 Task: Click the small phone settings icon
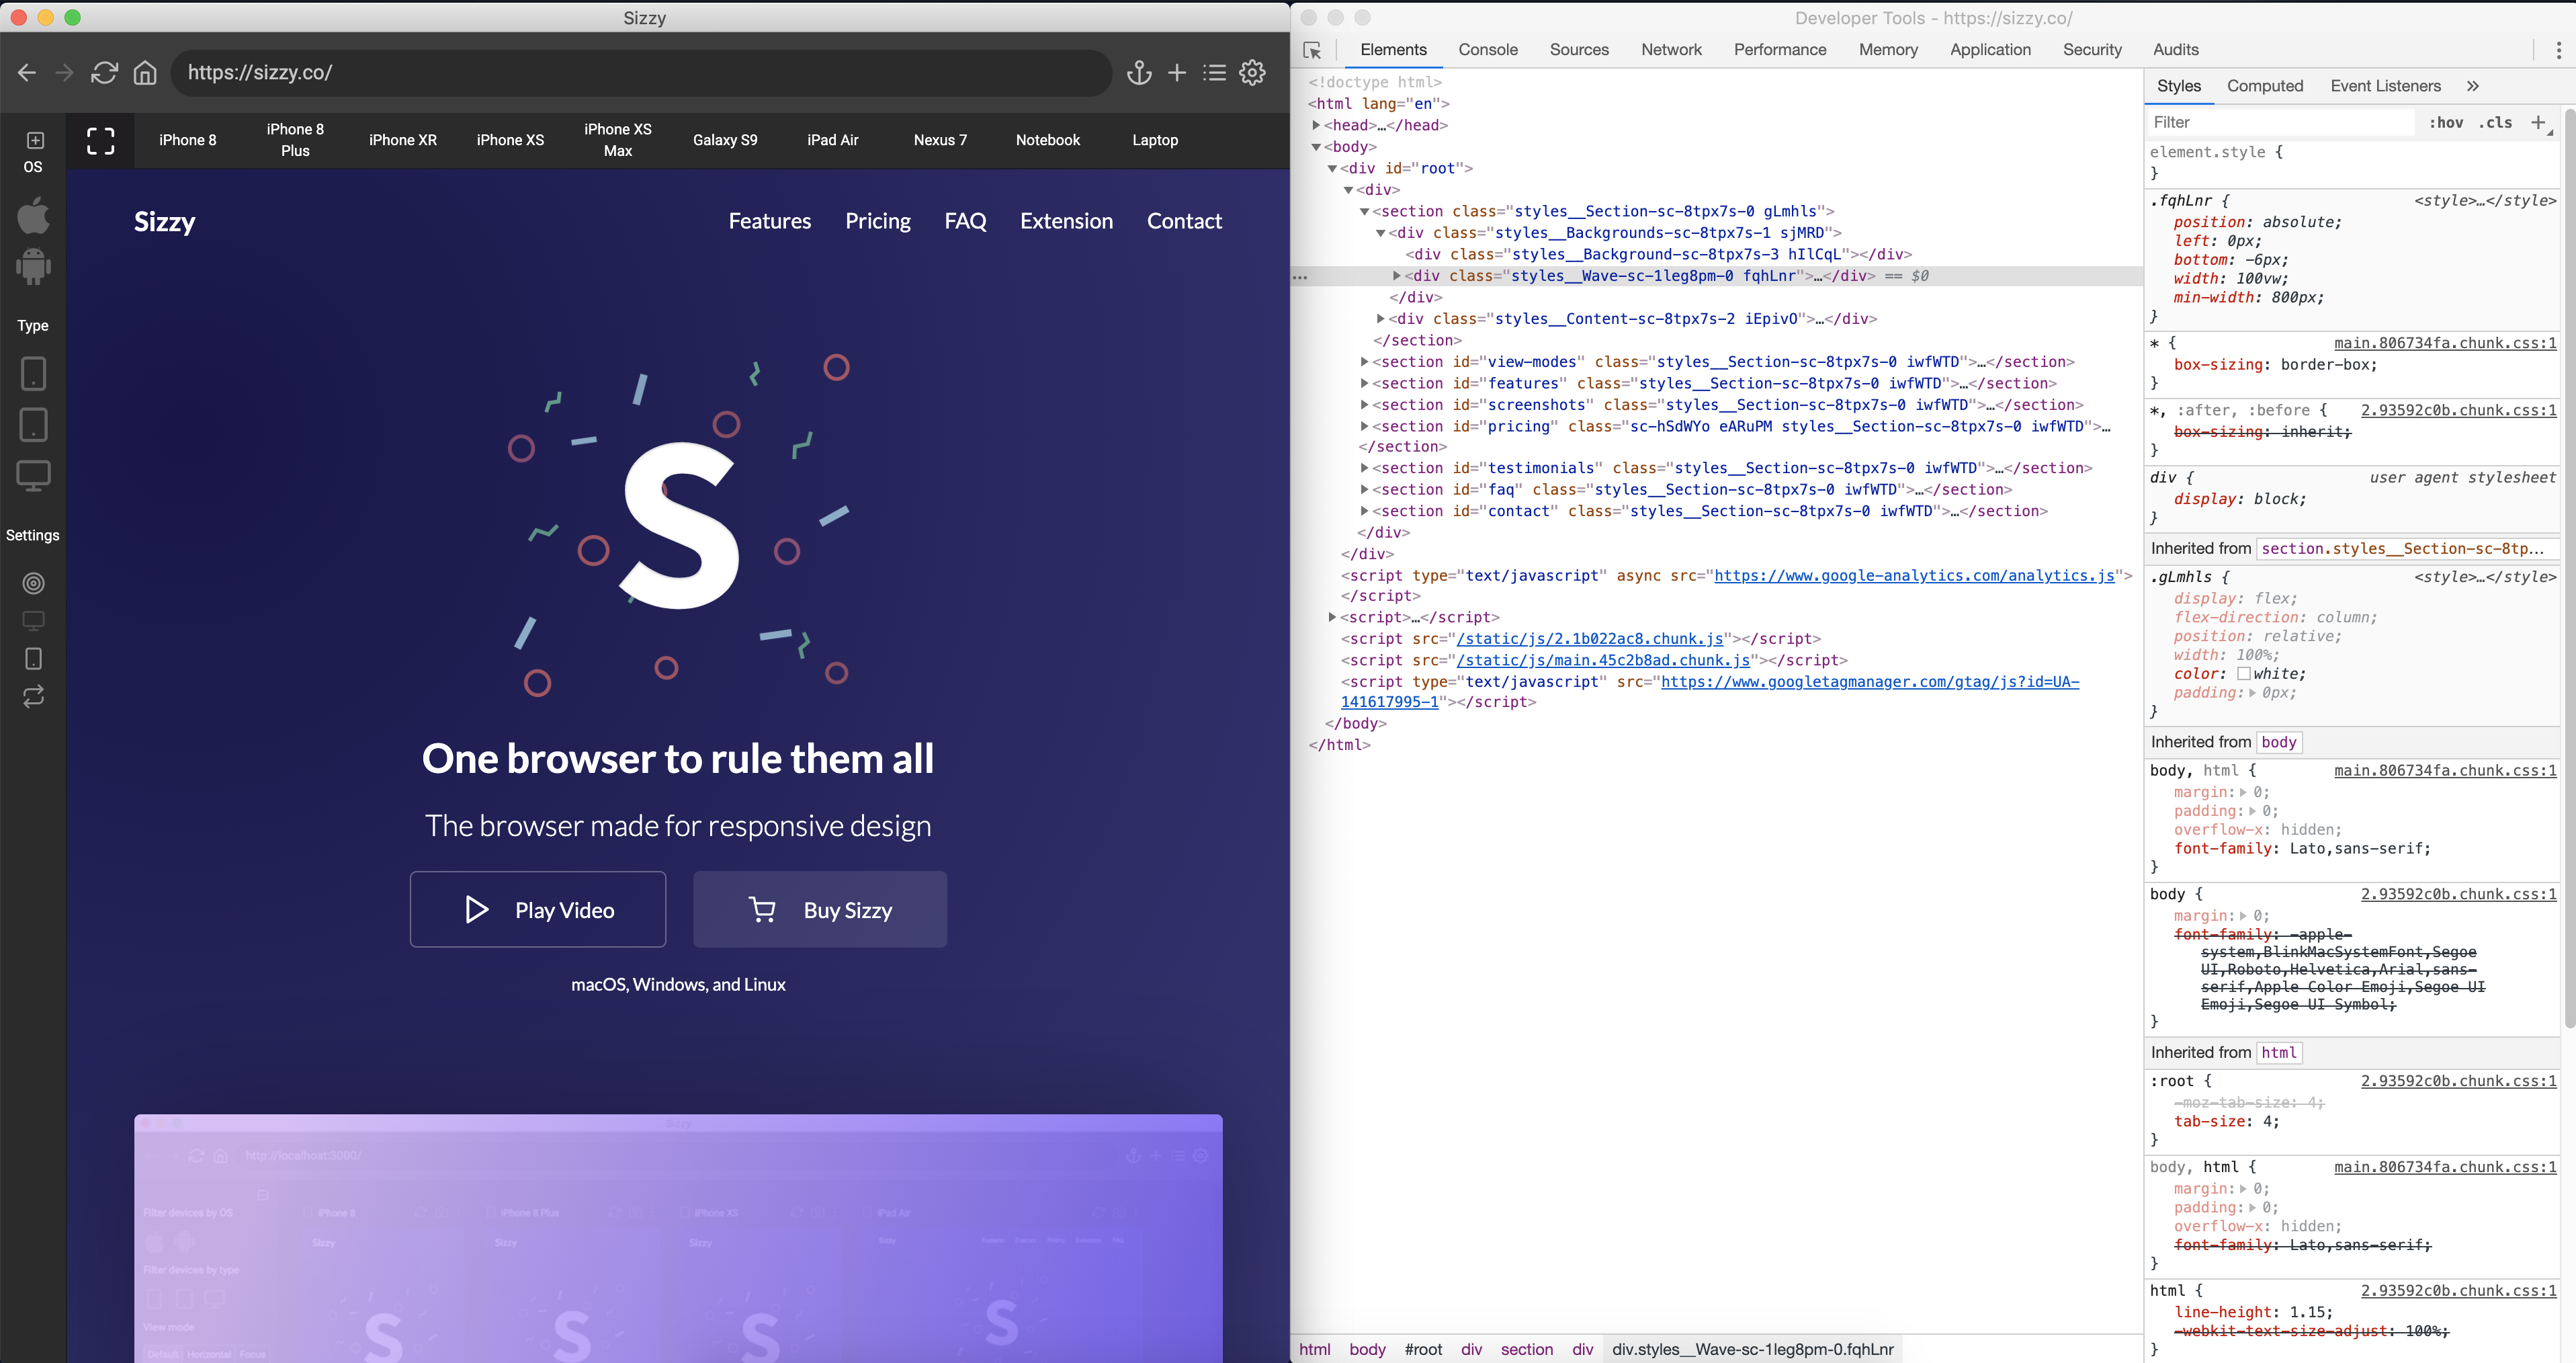click(x=33, y=658)
